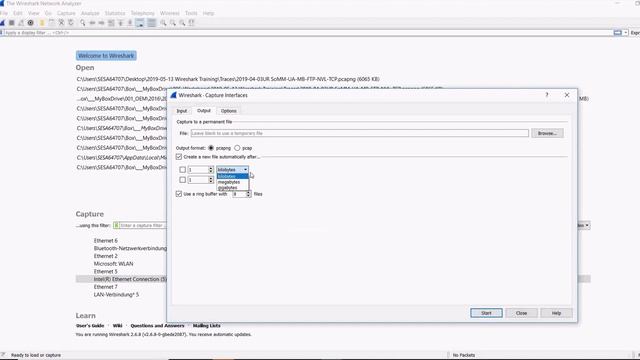The width and height of the screenshot is (640, 360).
Task: Click the Zoom in toolbar icon
Action: pyautogui.click(x=163, y=23)
